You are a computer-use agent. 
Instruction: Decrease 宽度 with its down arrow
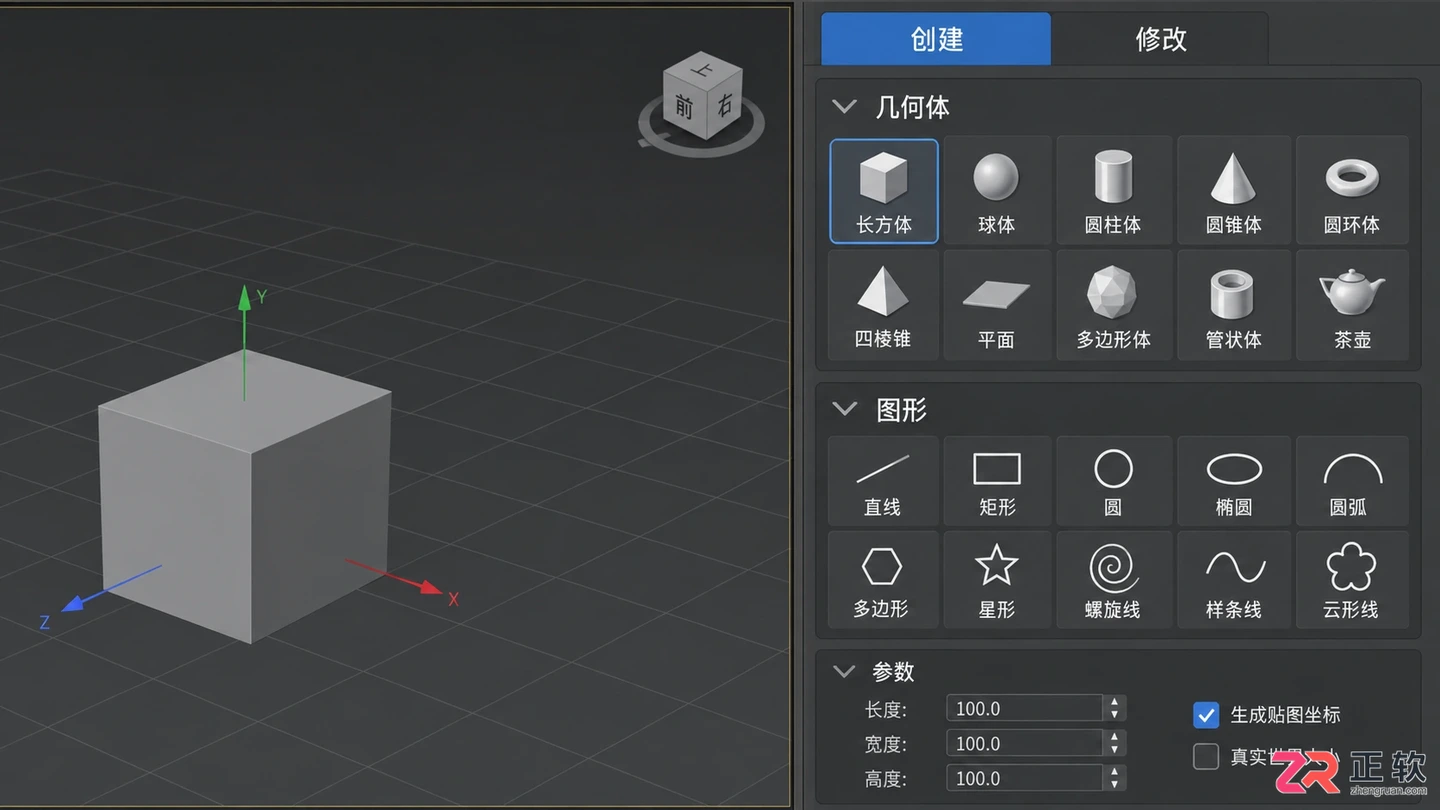coord(1115,750)
